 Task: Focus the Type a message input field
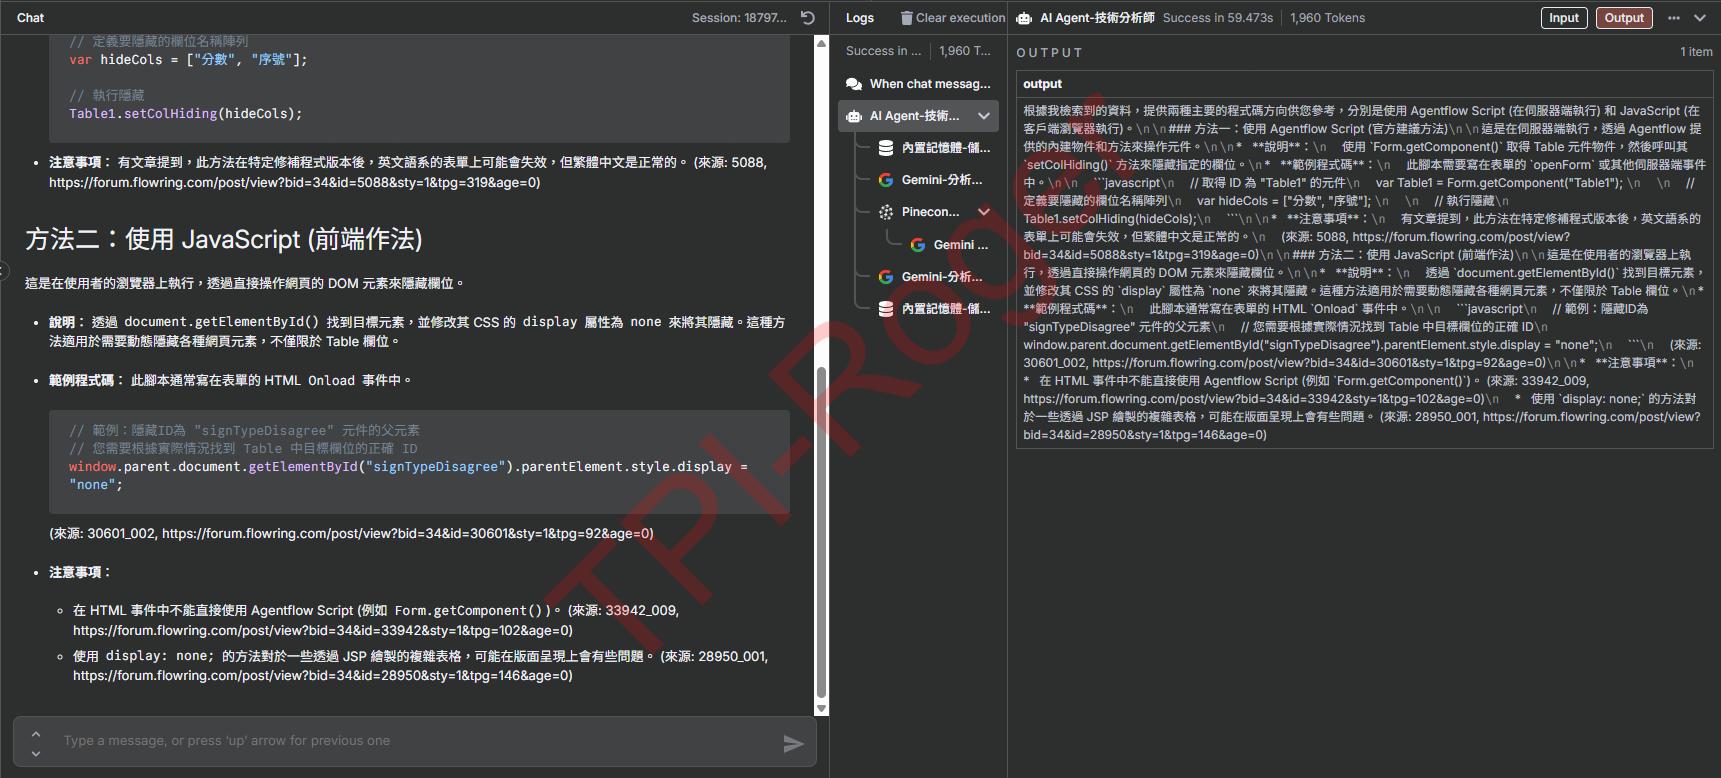click(x=415, y=741)
